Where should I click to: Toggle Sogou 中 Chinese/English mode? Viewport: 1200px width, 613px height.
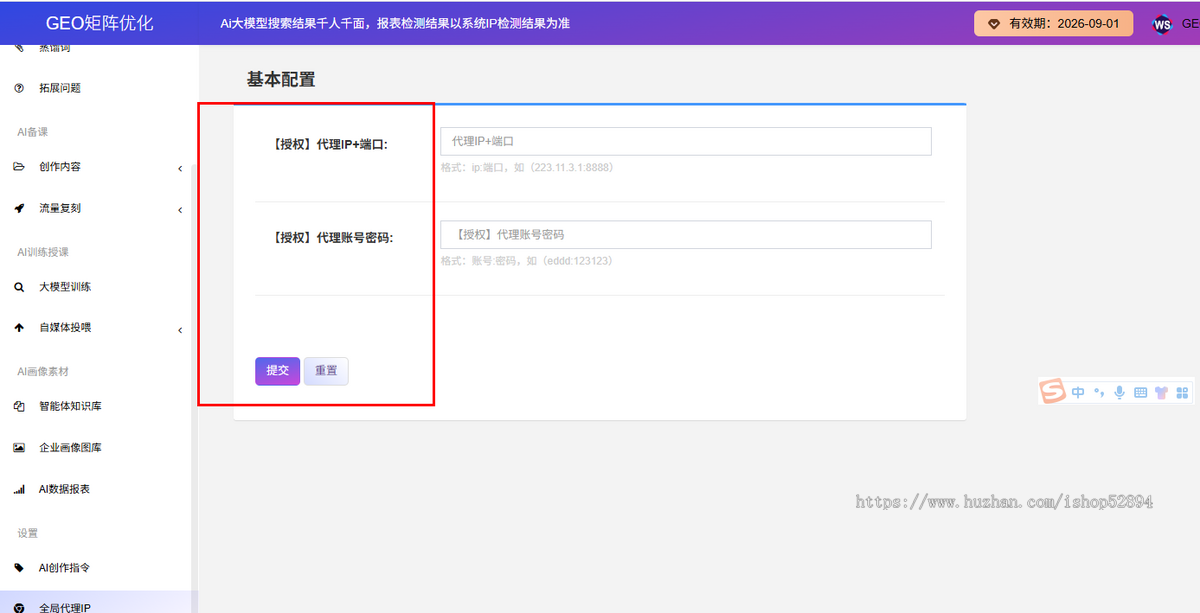pos(1078,393)
